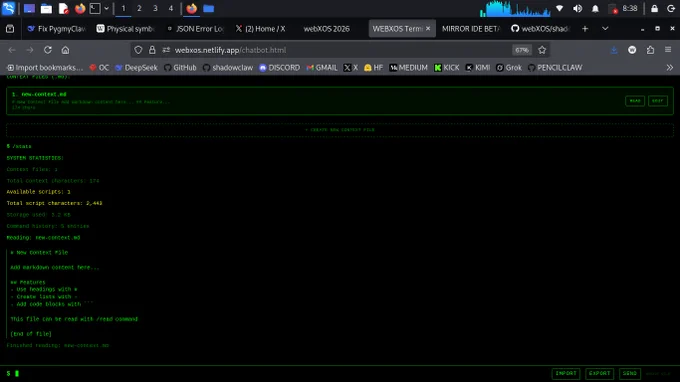Open the HF bookmark
The height and width of the screenshot is (382, 680).
pos(373,68)
